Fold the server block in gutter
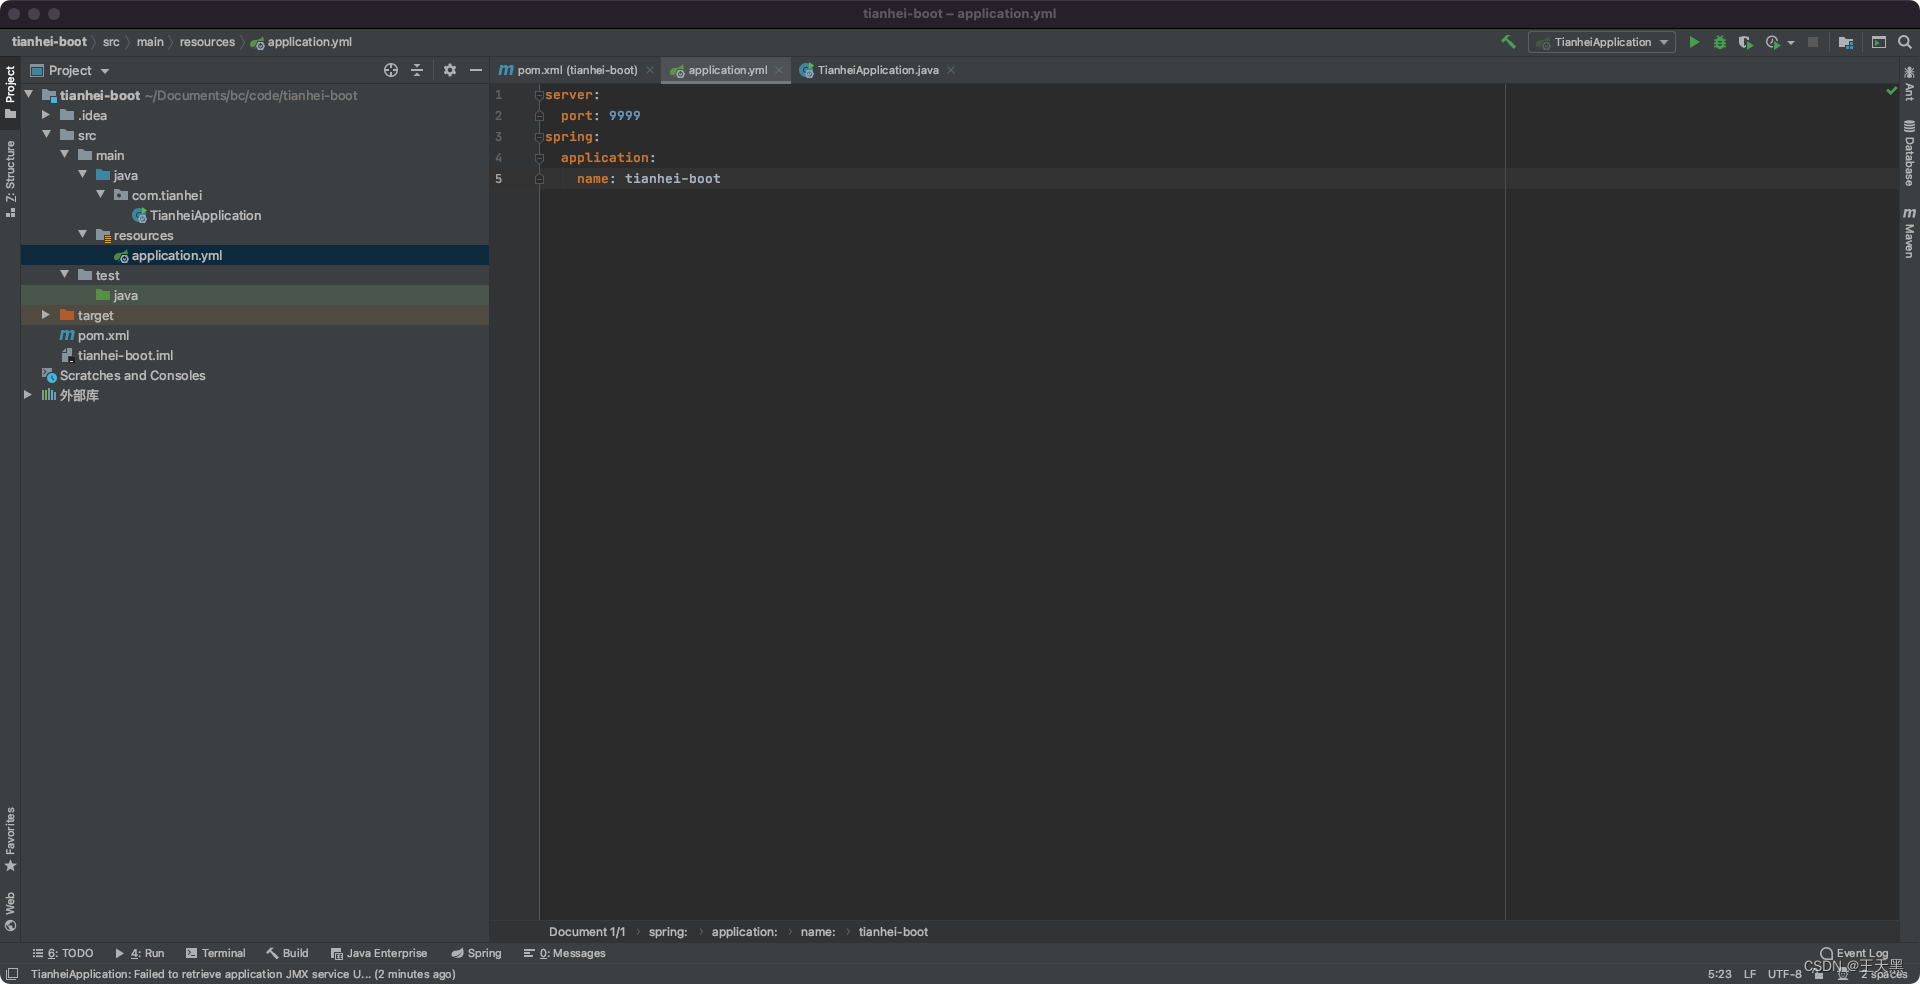Screen dimensions: 1920x984 click(x=539, y=95)
